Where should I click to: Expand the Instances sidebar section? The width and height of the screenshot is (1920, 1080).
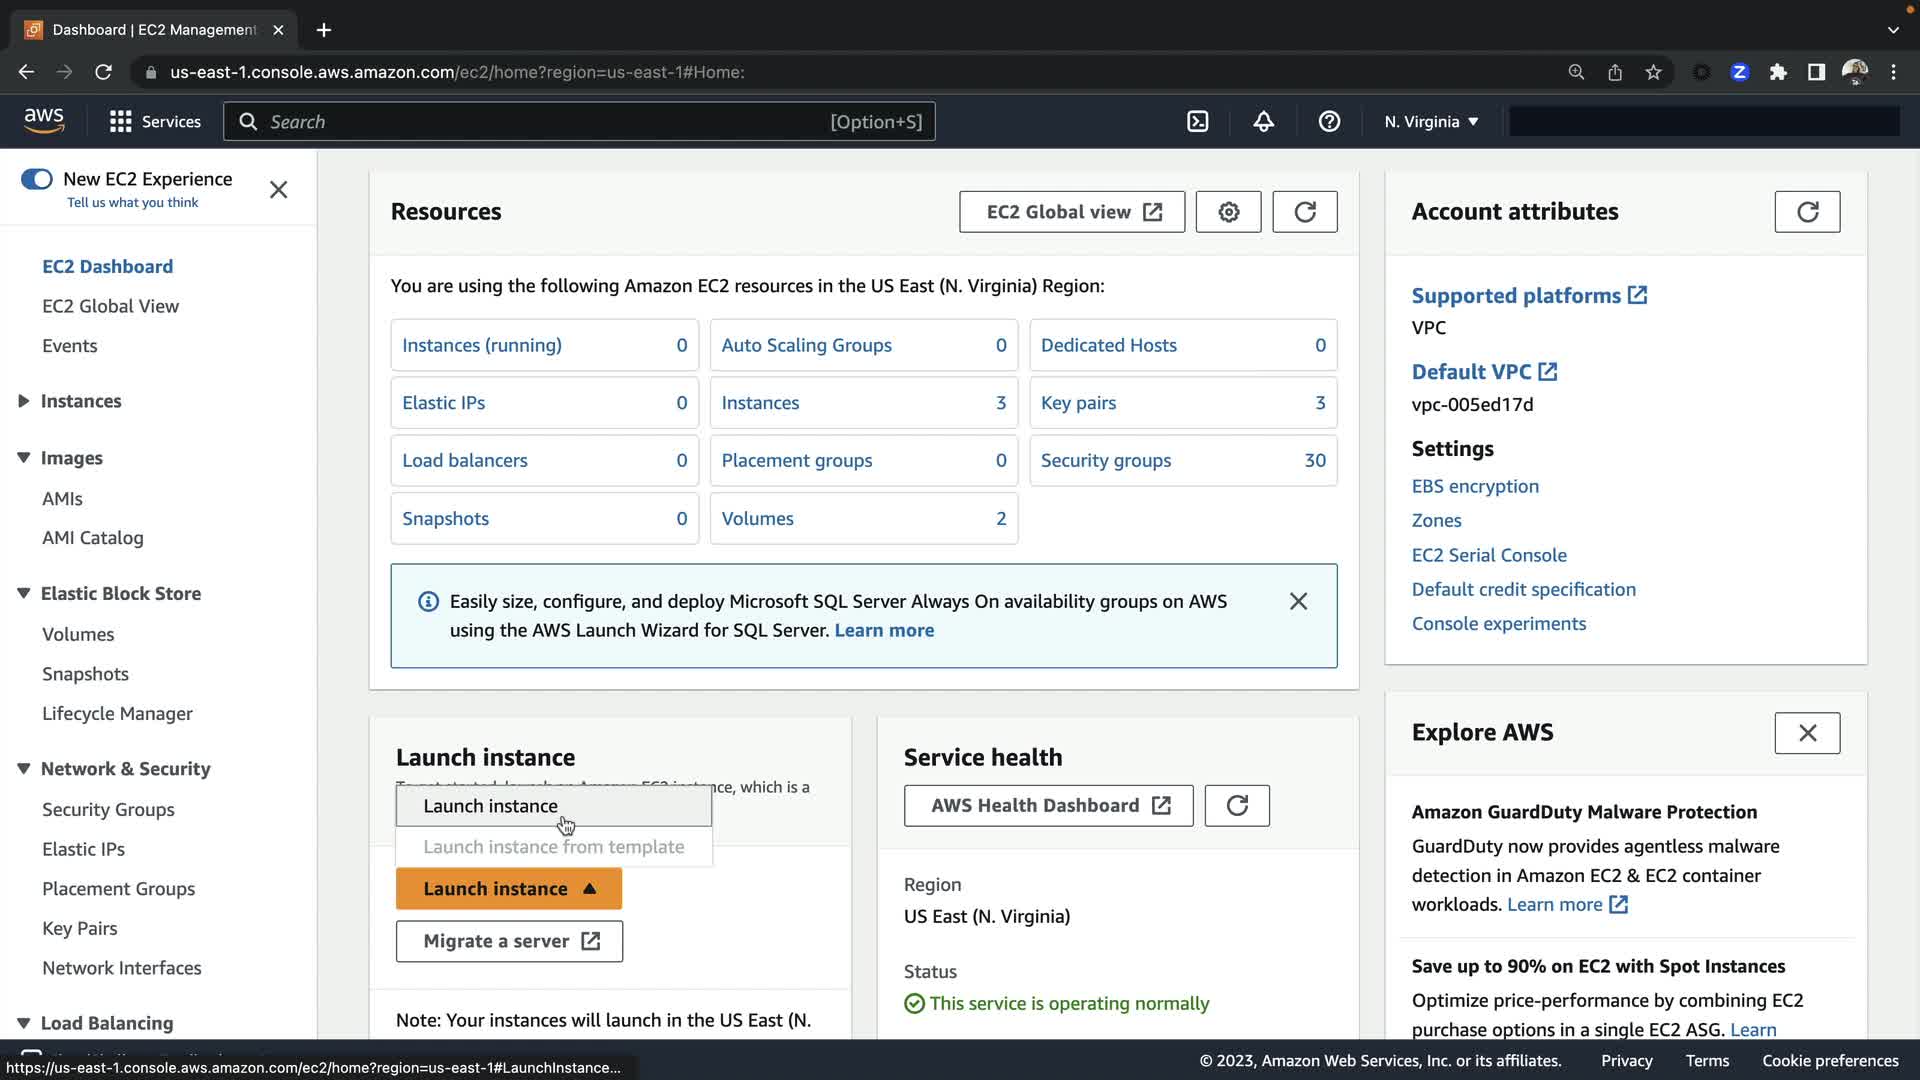[x=24, y=401]
